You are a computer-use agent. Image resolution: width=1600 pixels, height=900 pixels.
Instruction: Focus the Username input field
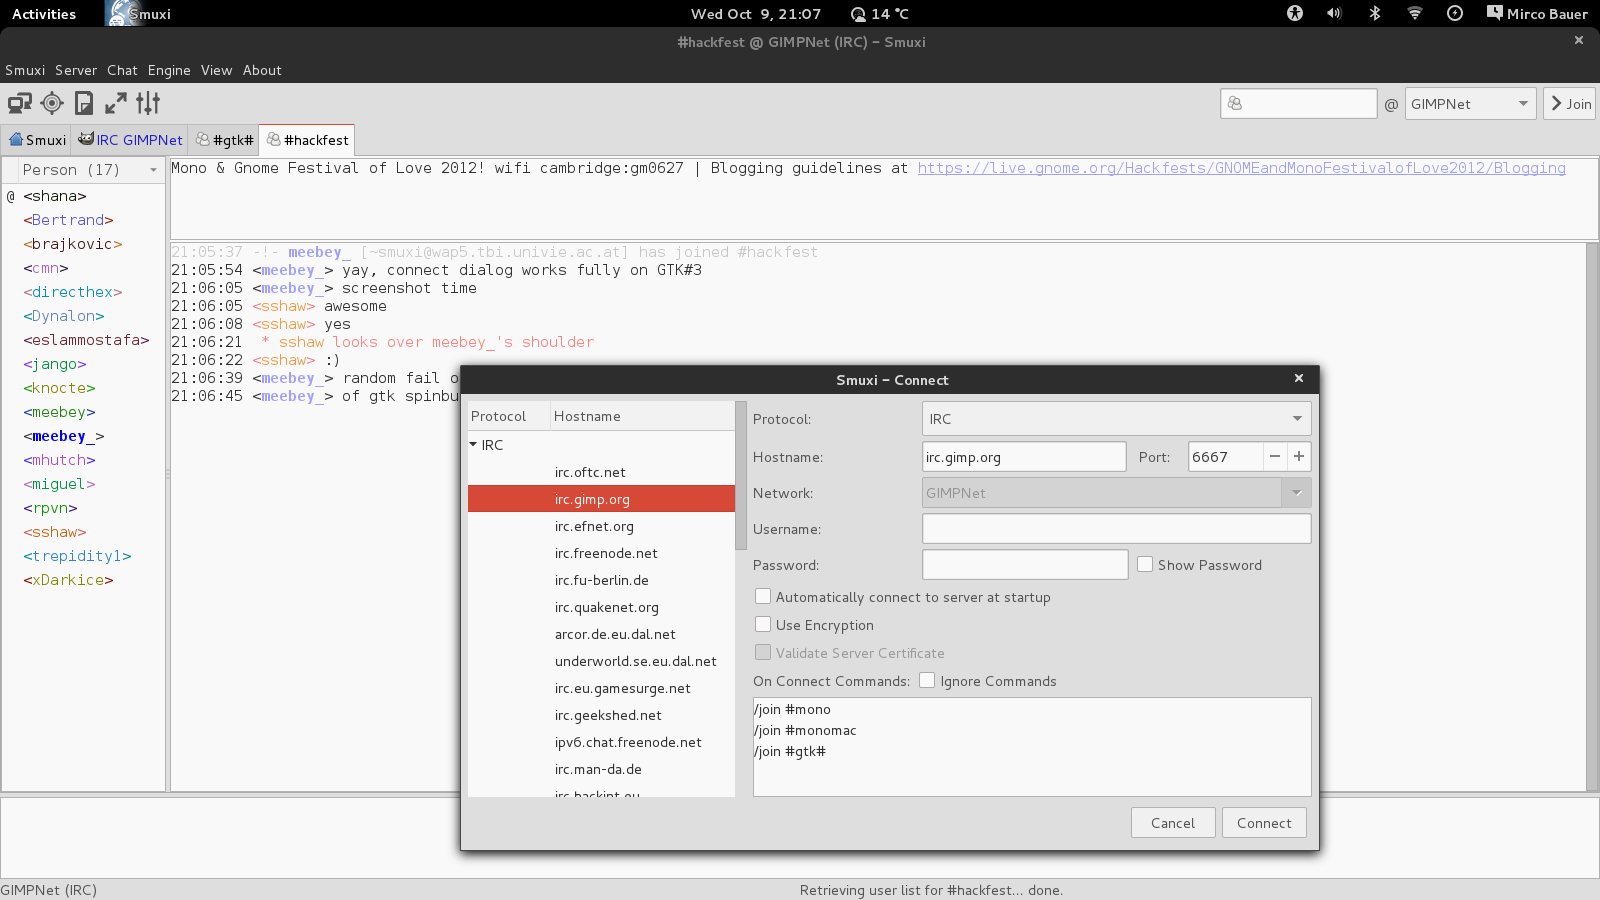tap(1116, 528)
